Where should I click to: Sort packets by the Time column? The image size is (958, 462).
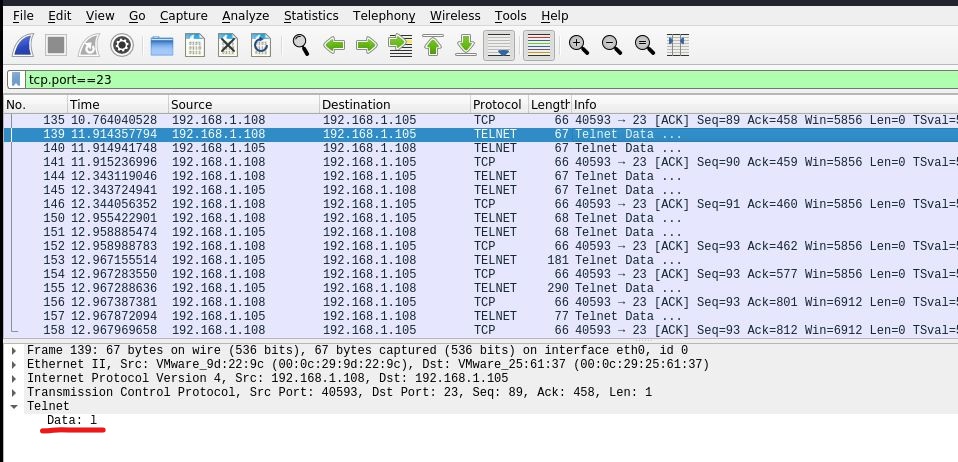coord(117,104)
